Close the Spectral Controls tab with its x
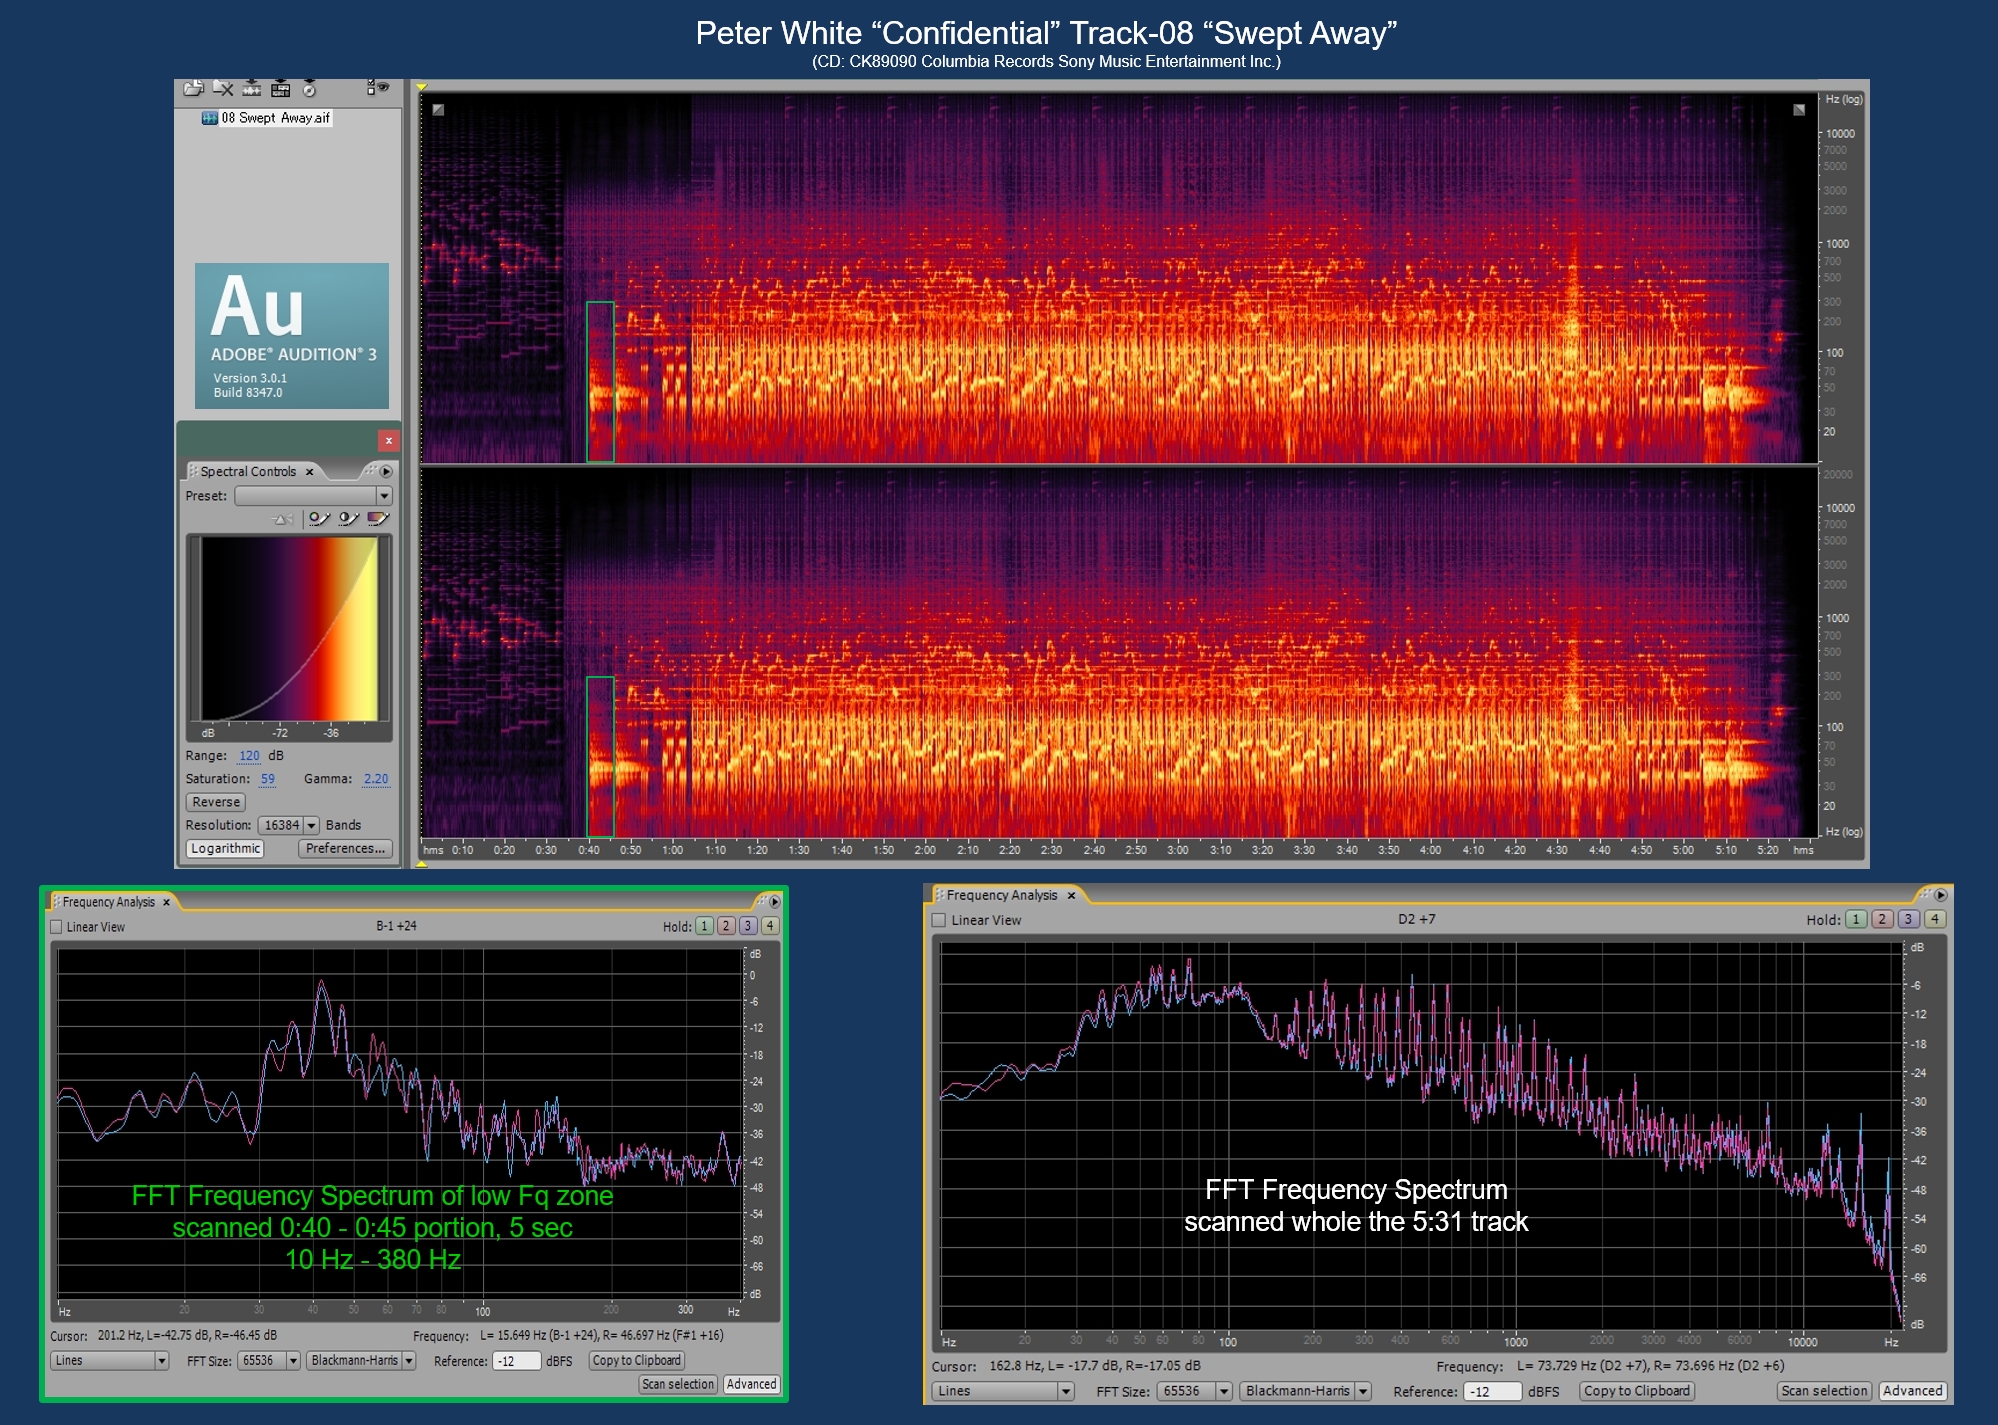1998x1425 pixels. tap(310, 472)
